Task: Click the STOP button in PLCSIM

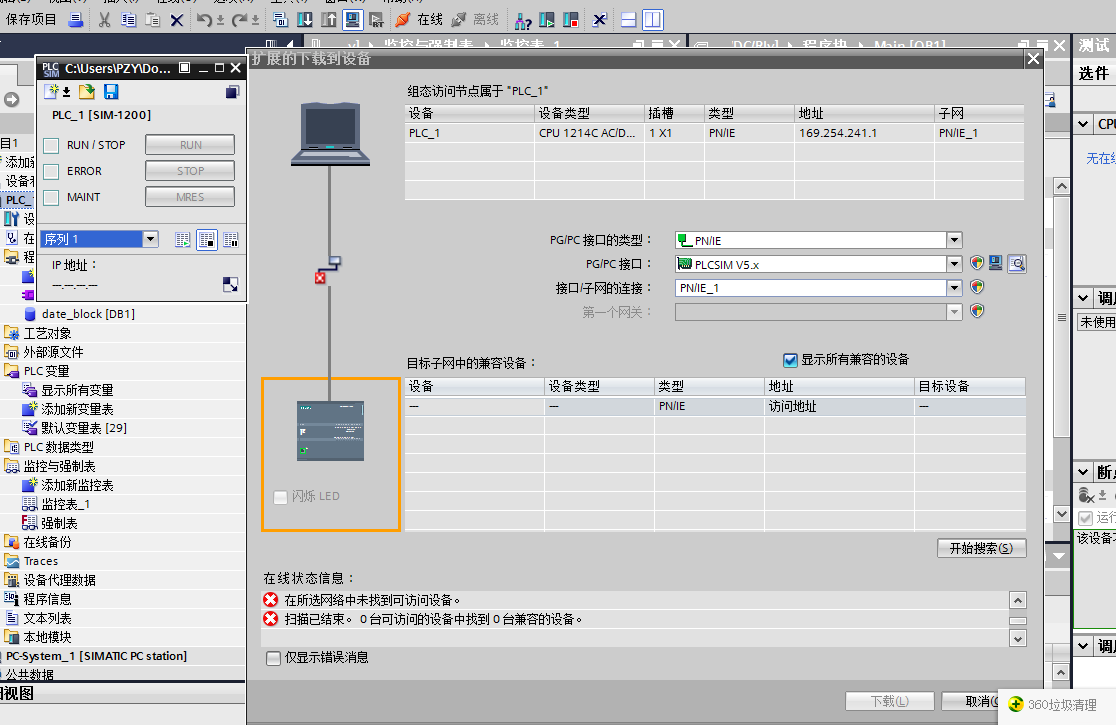Action: coord(190,171)
